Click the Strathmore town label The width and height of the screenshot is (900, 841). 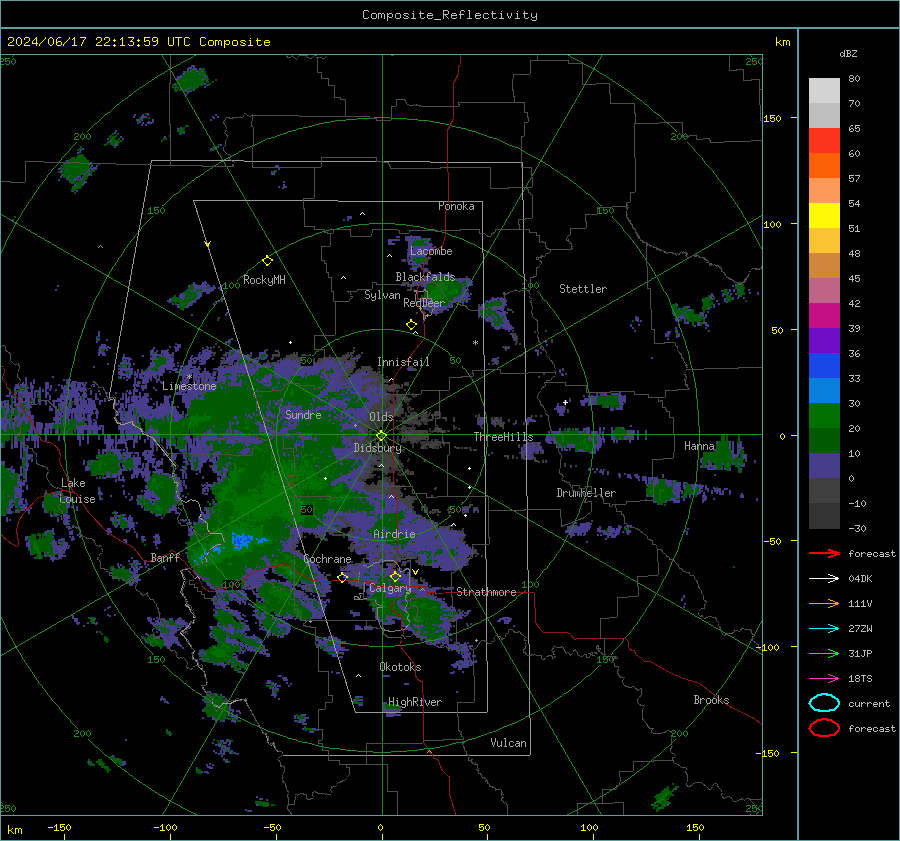pos(486,592)
